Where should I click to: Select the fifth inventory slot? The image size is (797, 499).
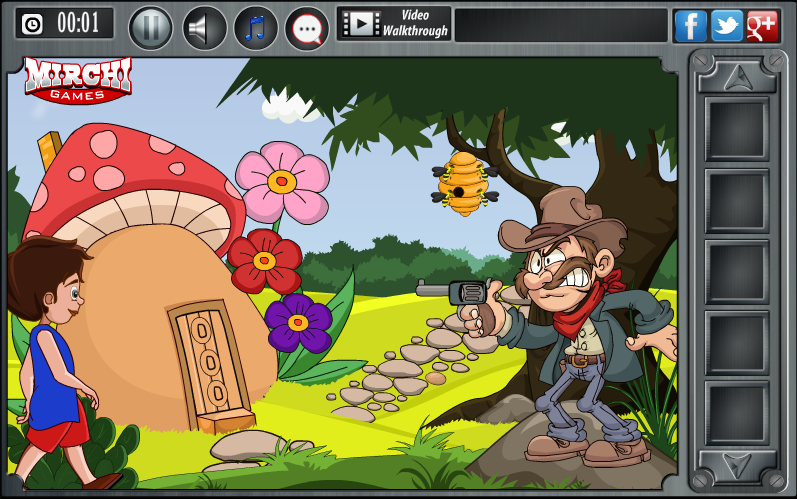tap(737, 413)
